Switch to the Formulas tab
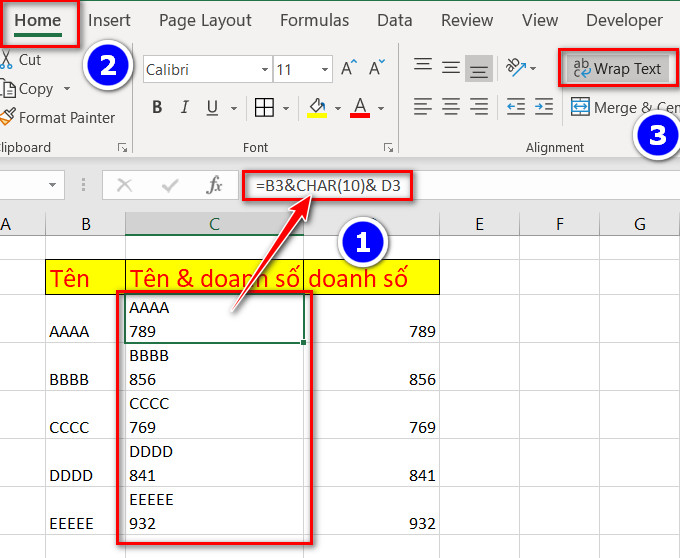Image resolution: width=680 pixels, height=558 pixels. coord(314,20)
